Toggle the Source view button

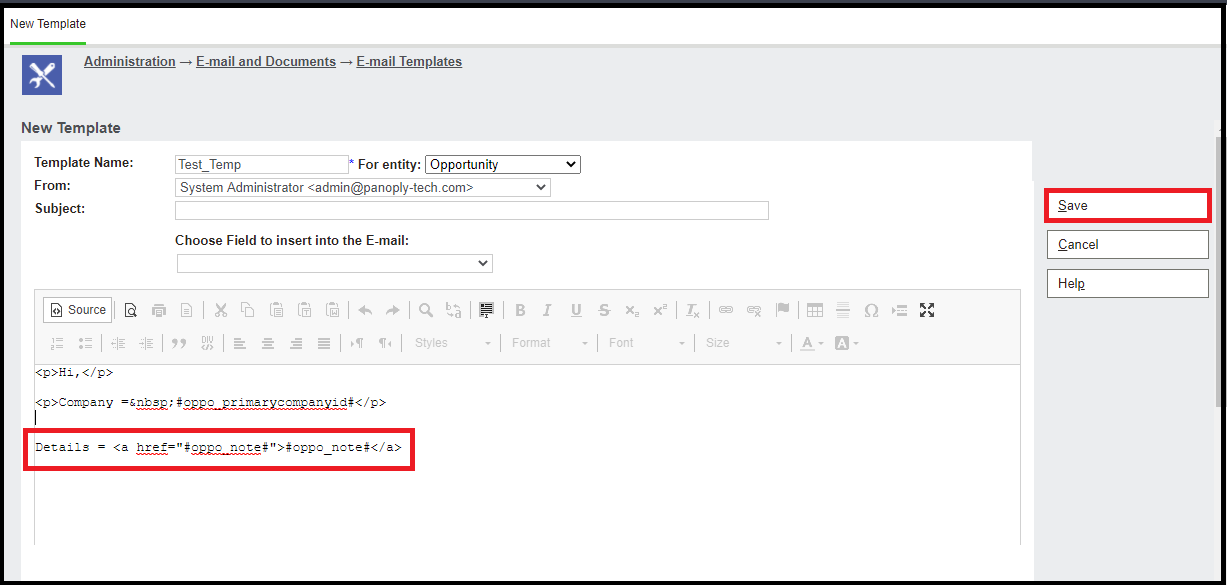tap(78, 310)
